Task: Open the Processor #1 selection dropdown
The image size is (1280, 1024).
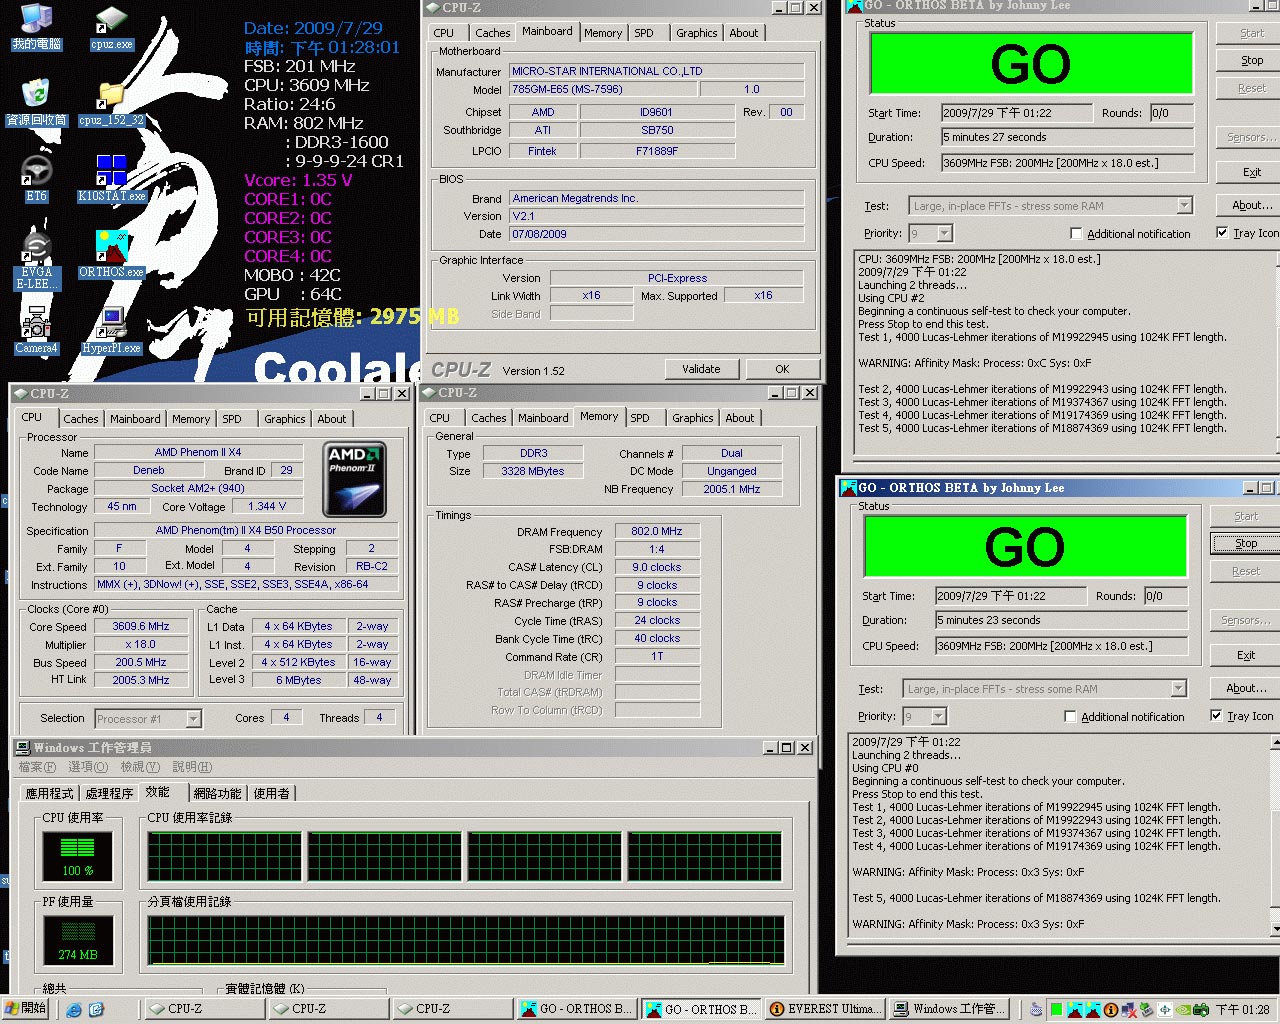Action: (x=193, y=718)
